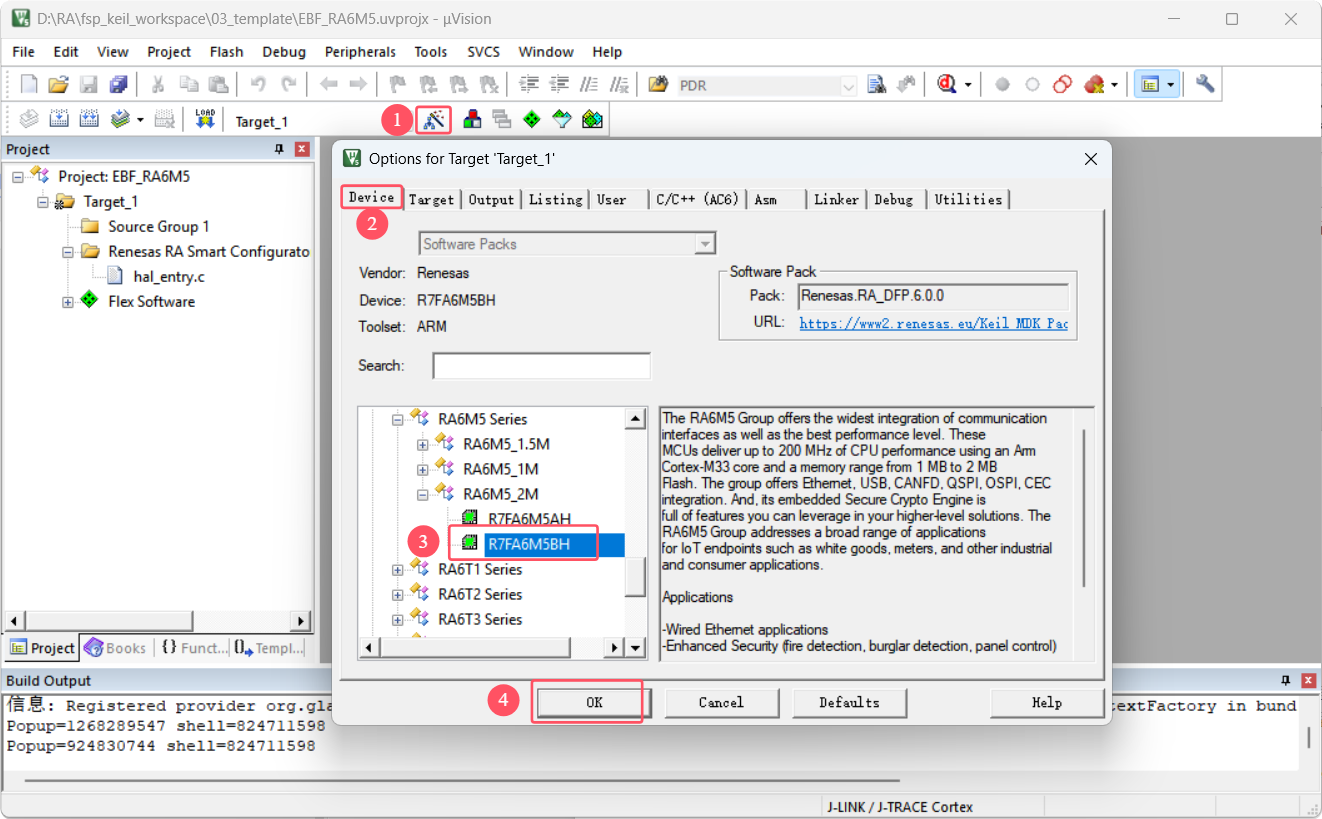The width and height of the screenshot is (1322, 819).
Task: Open the SVCS menu
Action: pos(486,52)
